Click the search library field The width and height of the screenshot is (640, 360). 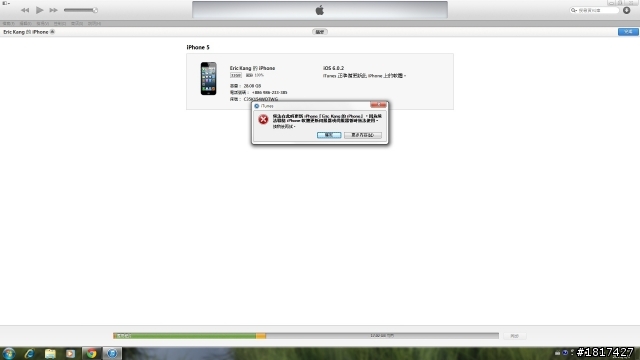(594, 10)
